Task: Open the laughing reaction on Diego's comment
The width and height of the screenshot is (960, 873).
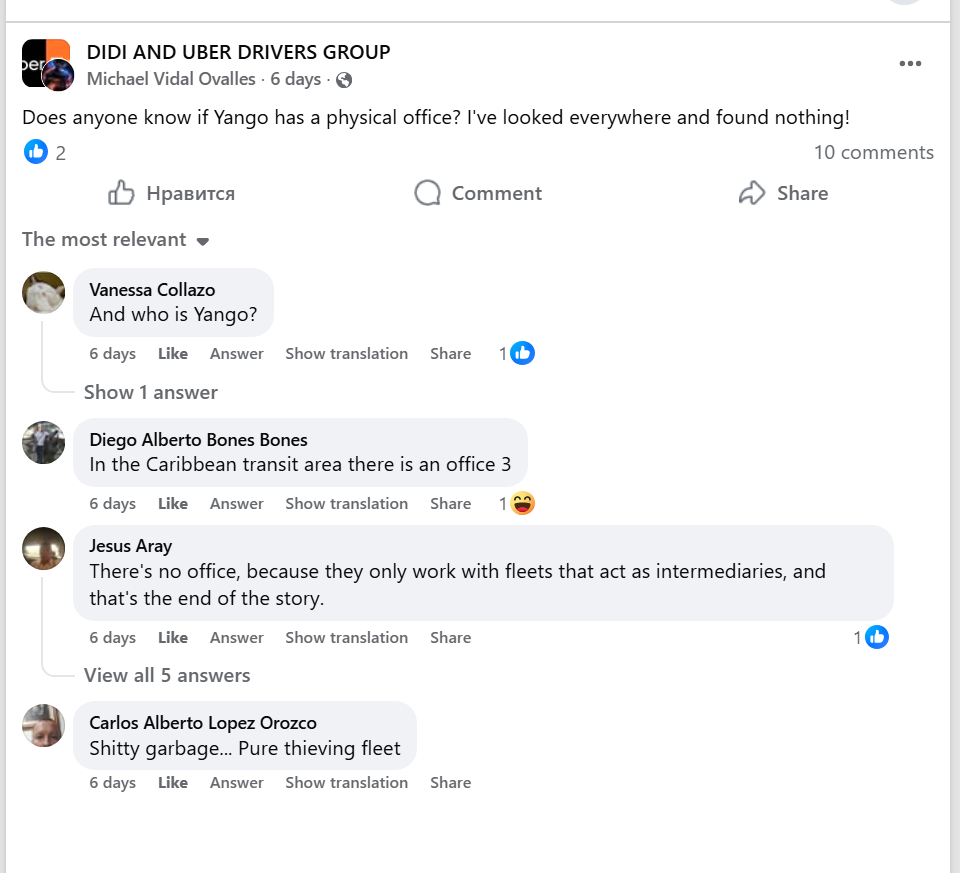Action: [x=522, y=503]
